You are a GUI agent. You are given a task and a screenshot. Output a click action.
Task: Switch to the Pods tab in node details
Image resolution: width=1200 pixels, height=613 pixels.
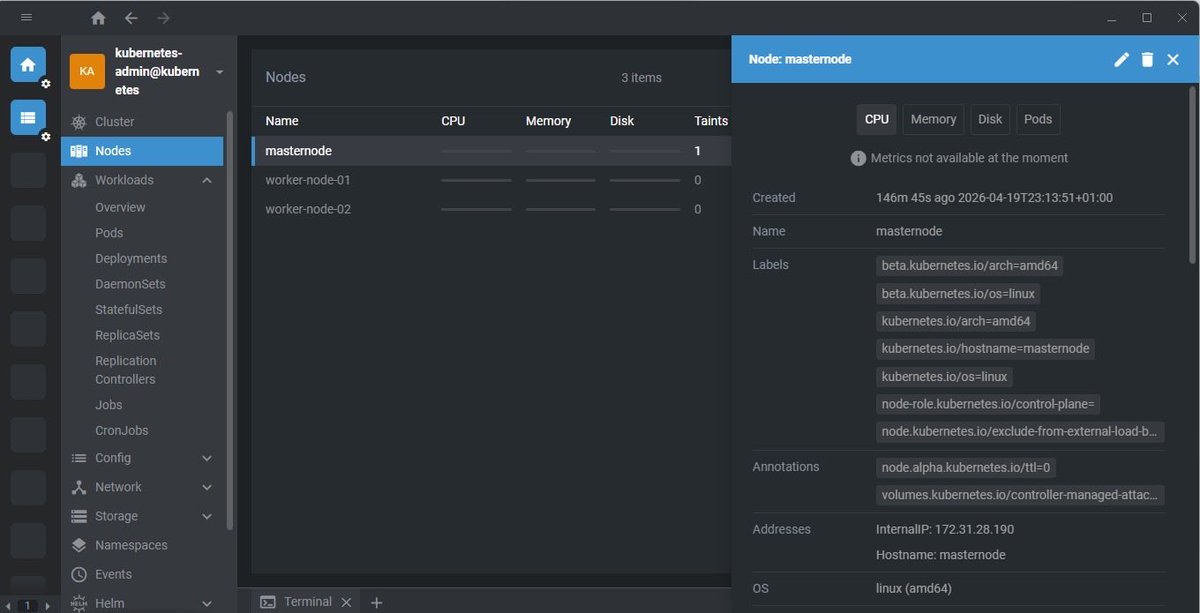click(x=1038, y=119)
